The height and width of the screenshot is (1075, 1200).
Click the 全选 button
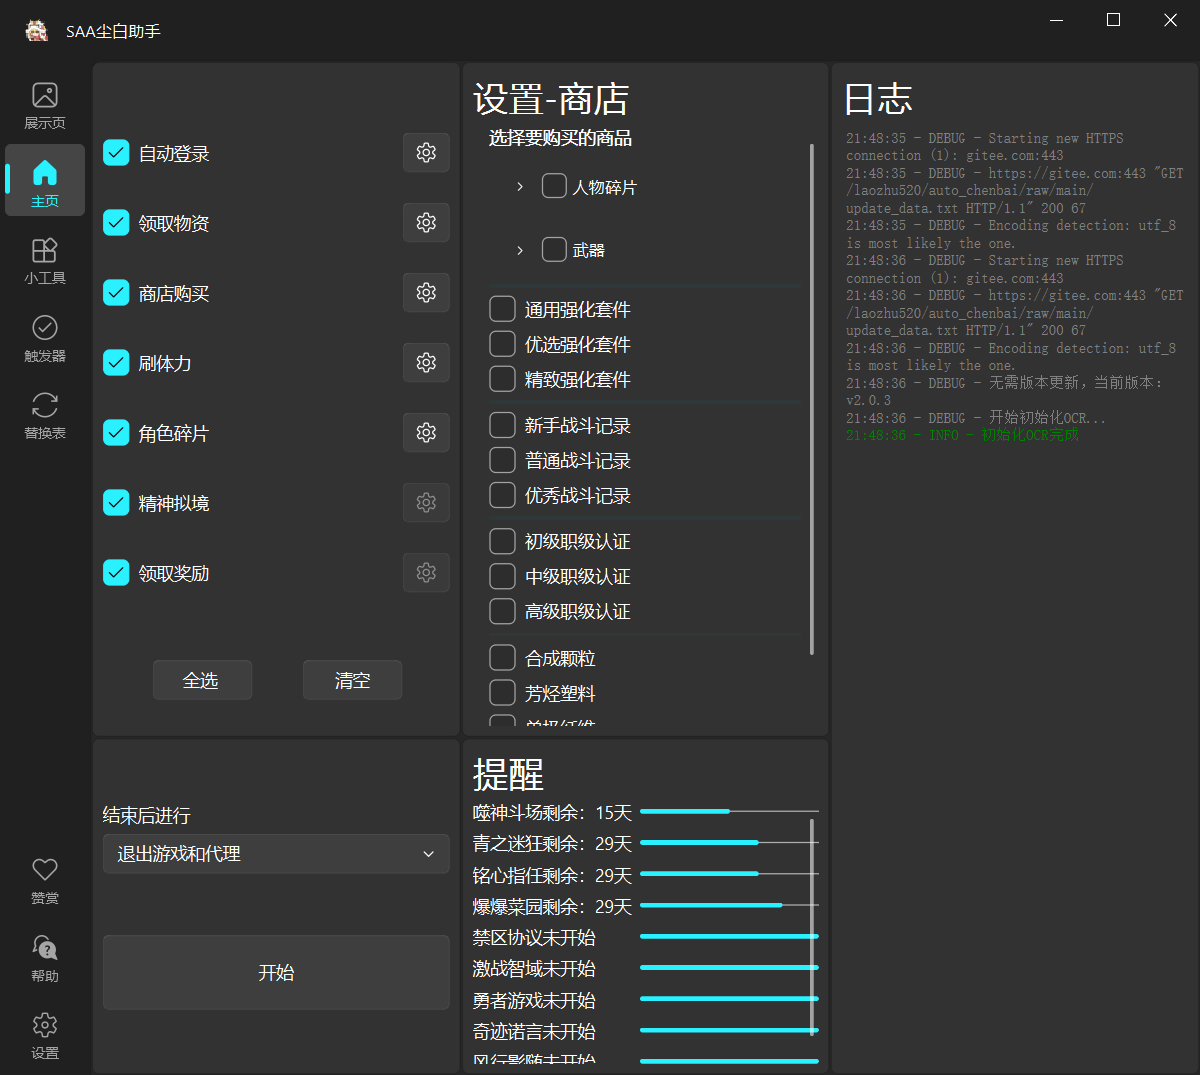tap(202, 680)
